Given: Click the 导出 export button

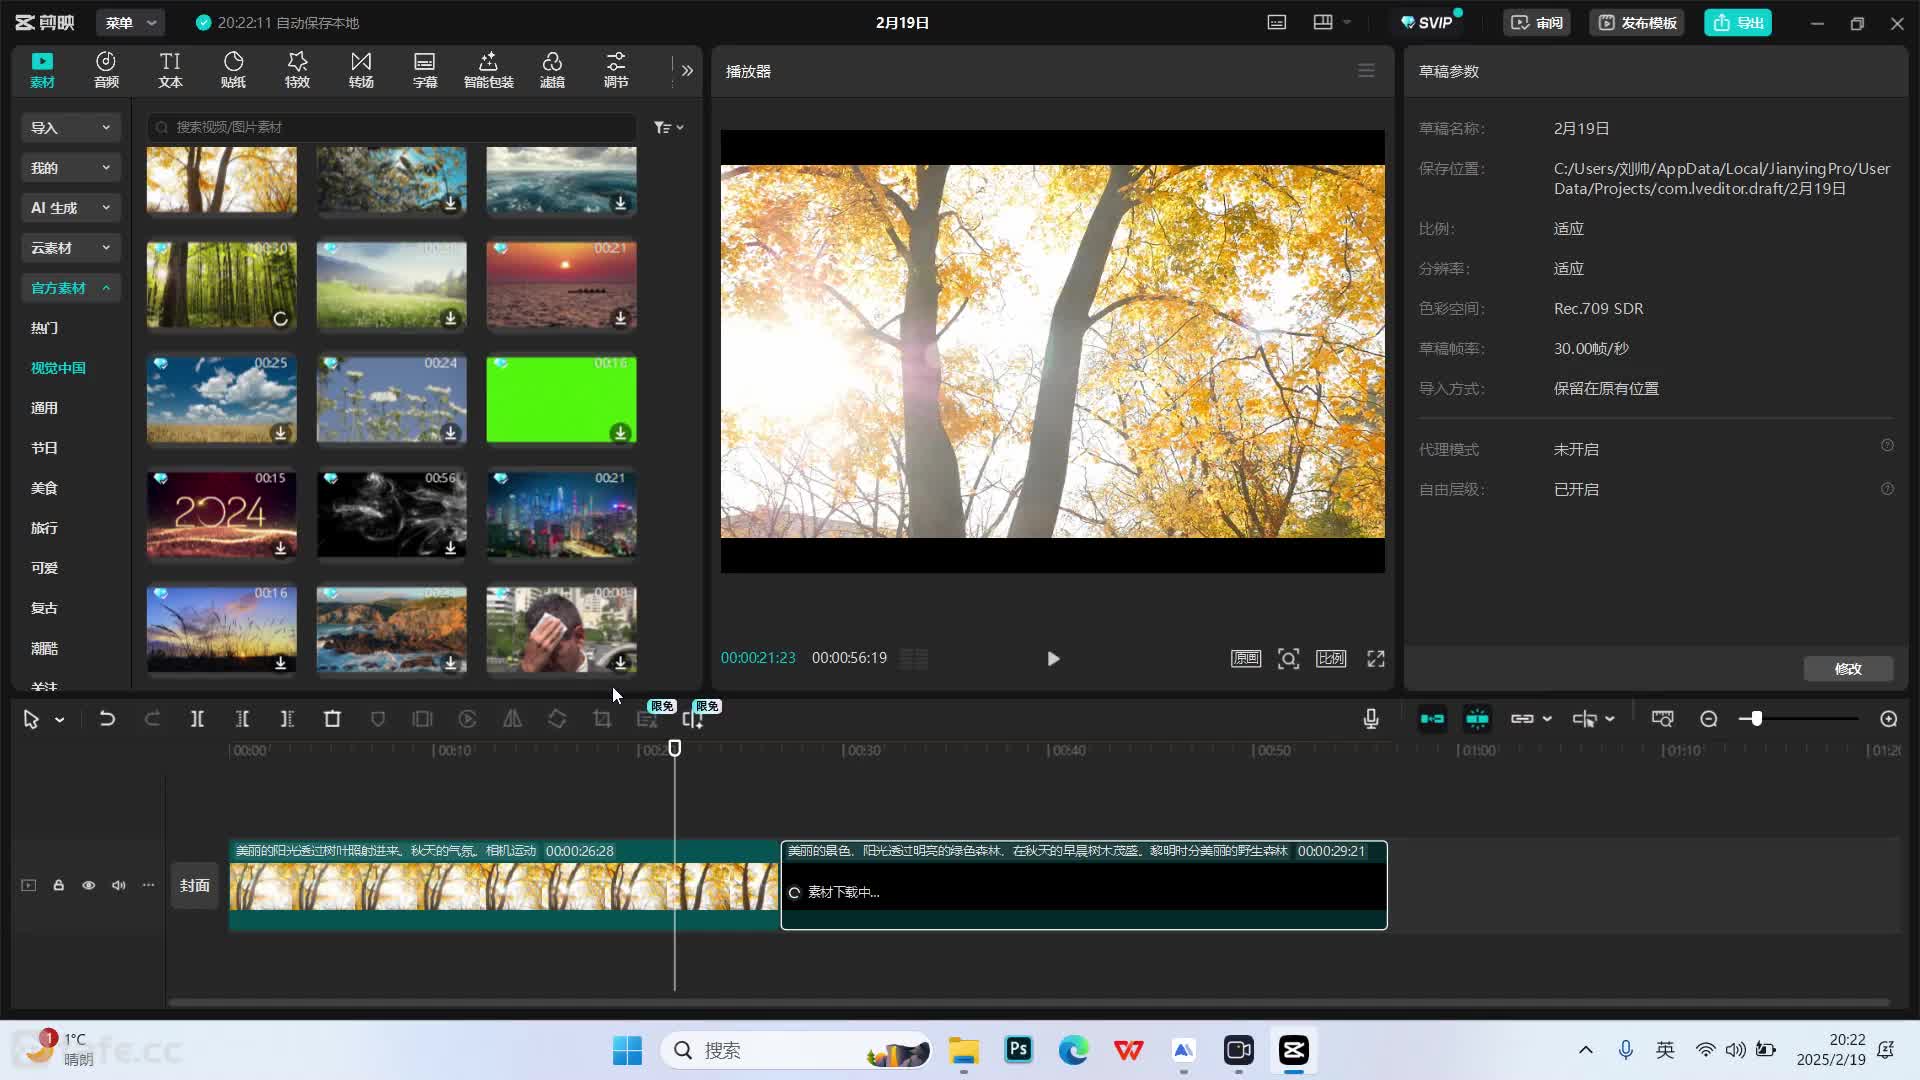Looking at the screenshot, I should point(1738,22).
